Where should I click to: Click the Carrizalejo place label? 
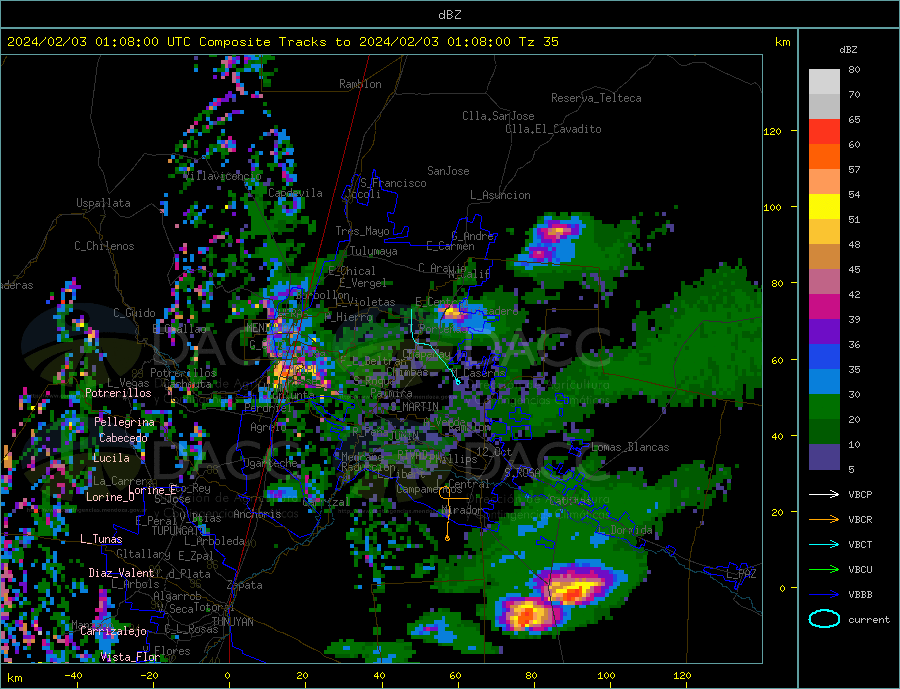[113, 631]
